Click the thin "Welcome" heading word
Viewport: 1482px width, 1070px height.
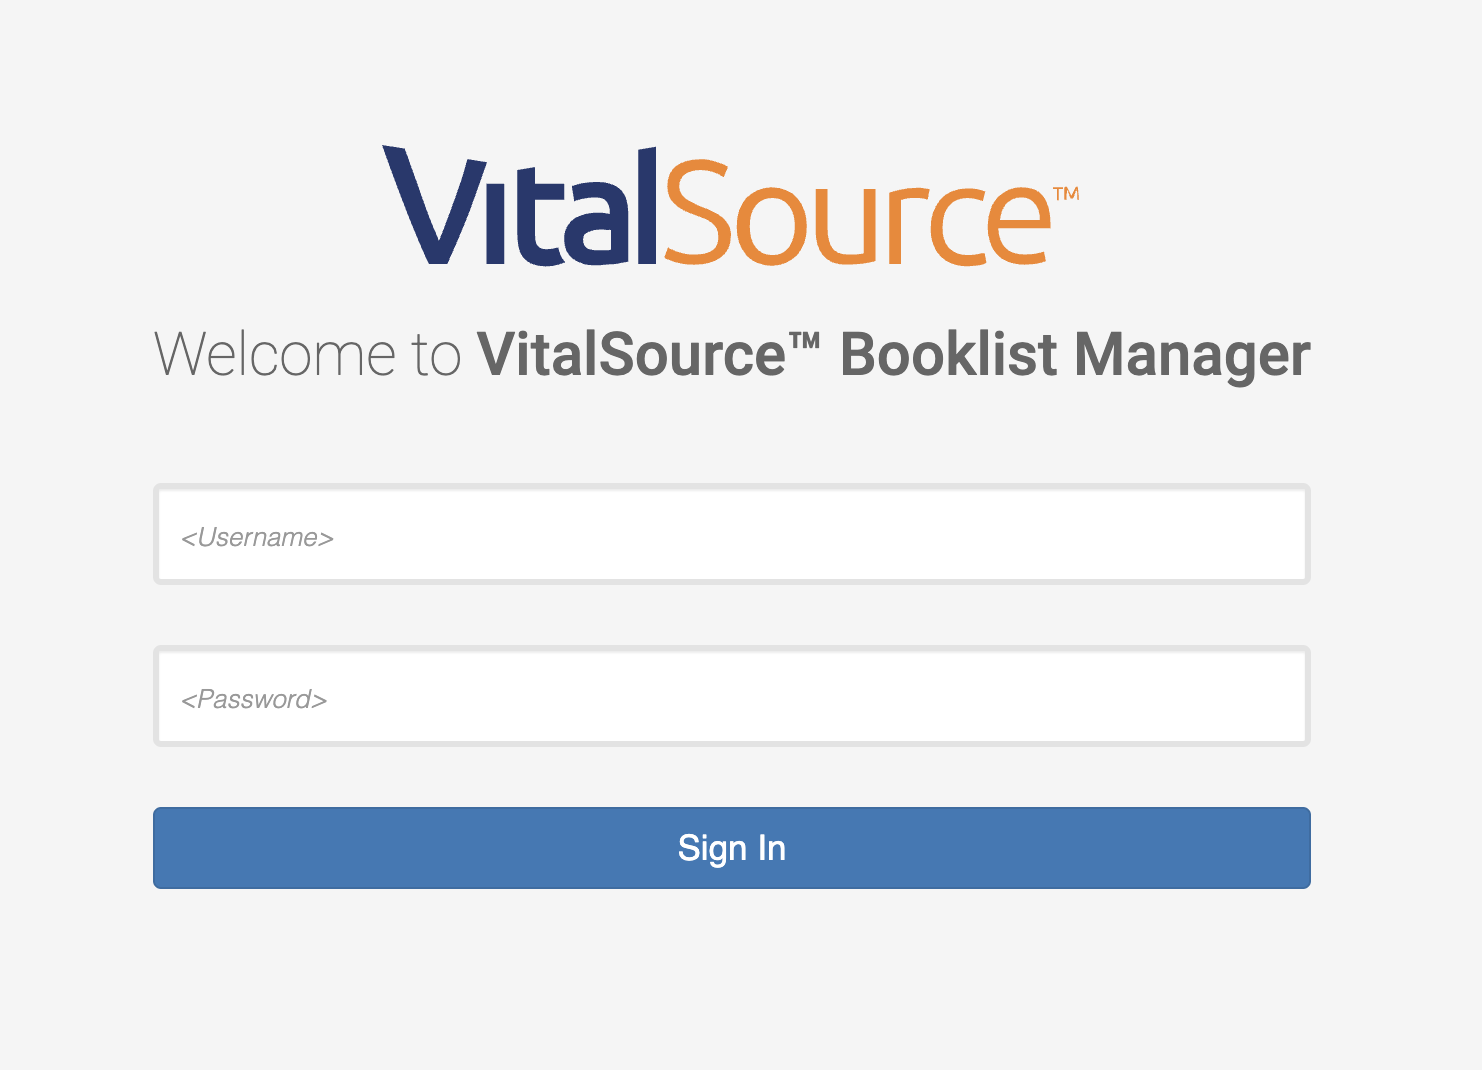(x=276, y=355)
